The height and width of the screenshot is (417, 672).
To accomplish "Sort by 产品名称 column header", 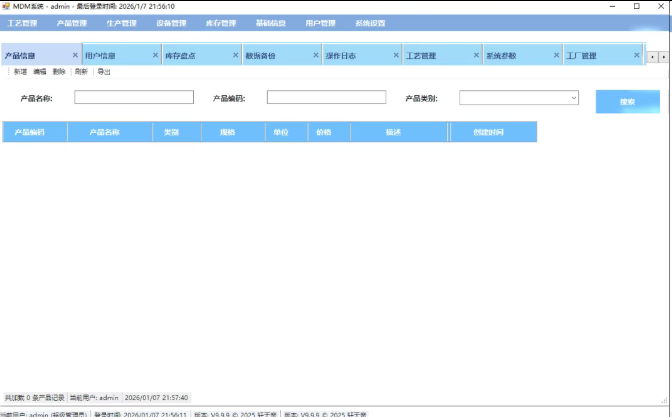I will click(110, 132).
